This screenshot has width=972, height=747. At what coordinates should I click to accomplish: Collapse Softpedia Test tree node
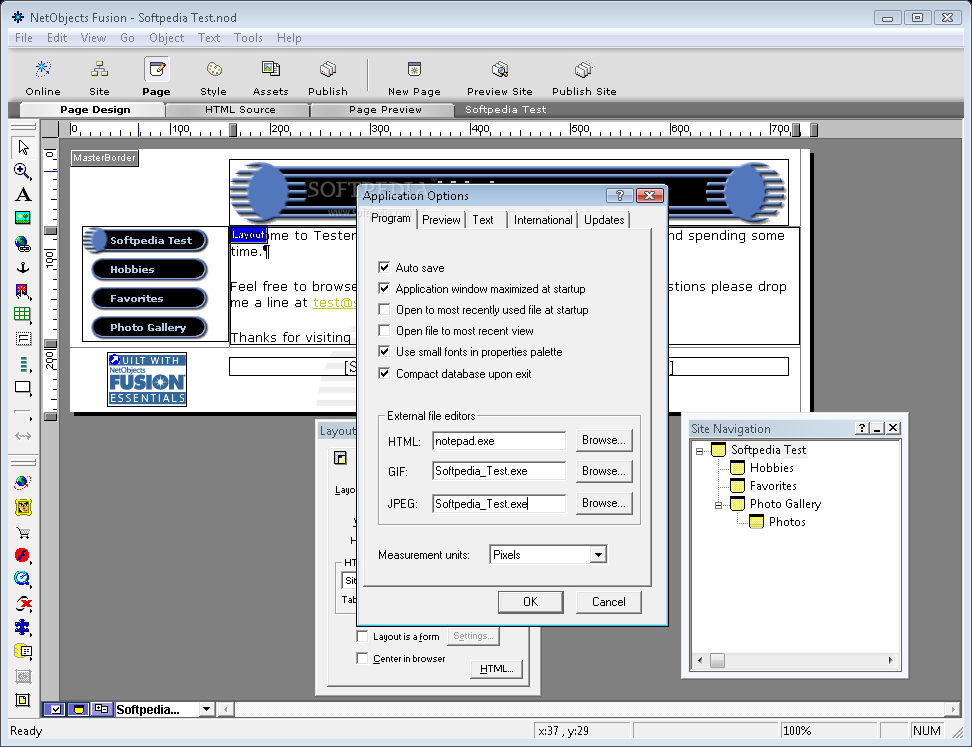point(699,451)
